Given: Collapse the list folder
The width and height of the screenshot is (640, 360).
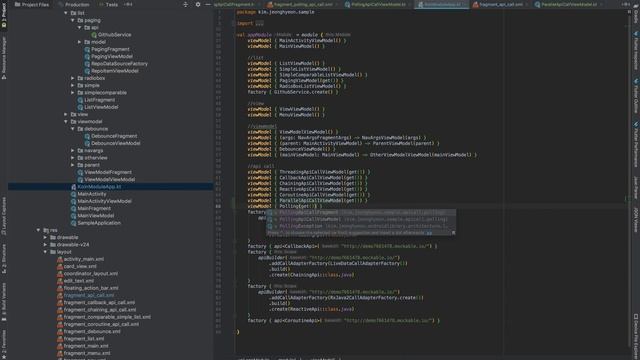Looking at the screenshot, I should point(66,13).
